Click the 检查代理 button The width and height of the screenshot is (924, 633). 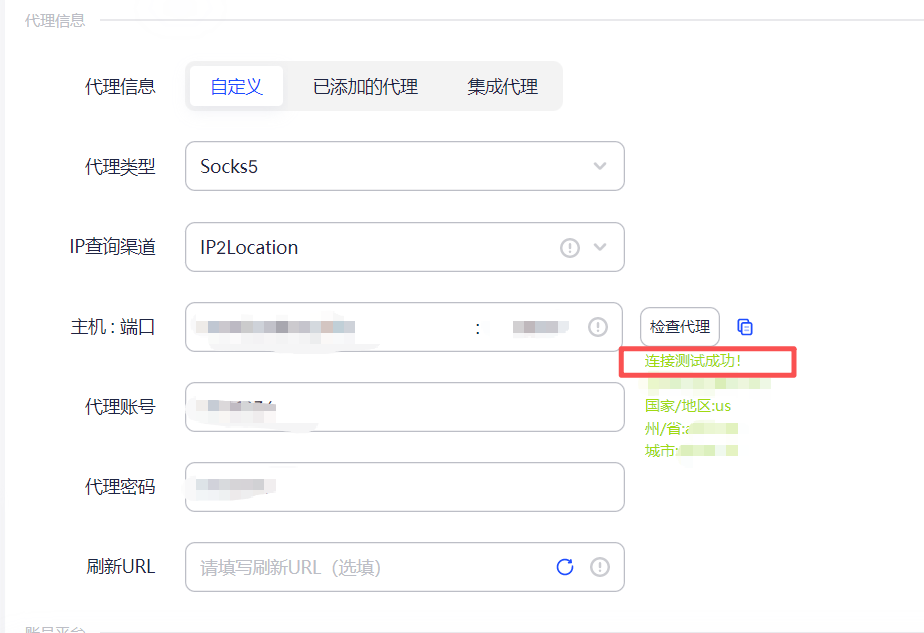pyautogui.click(x=681, y=326)
